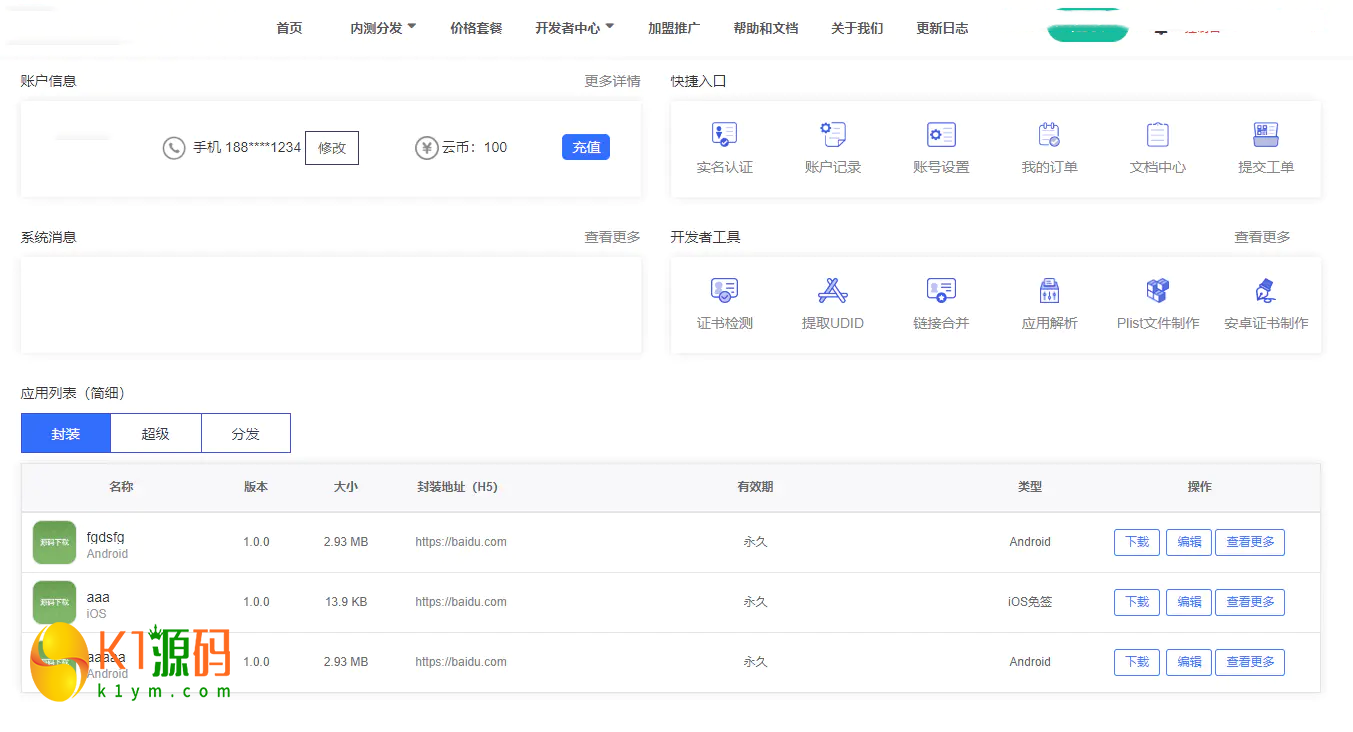1353x732 pixels.
Task: Open 价格套餐 in the top navigation
Action: point(476,28)
